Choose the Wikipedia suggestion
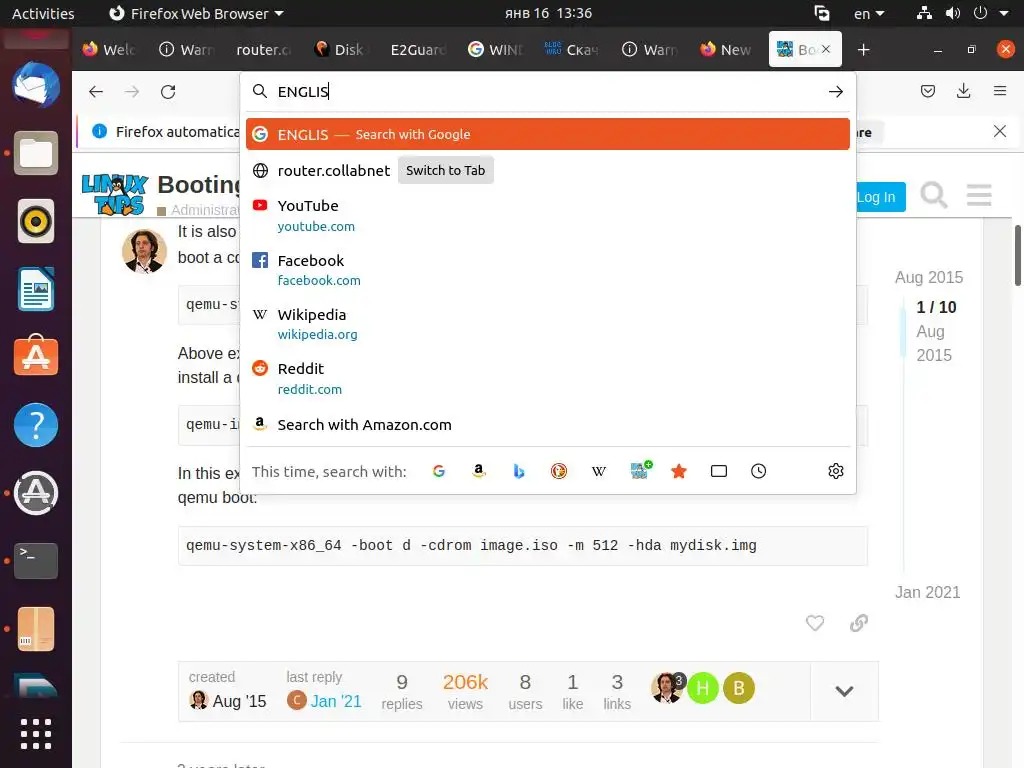 point(547,324)
